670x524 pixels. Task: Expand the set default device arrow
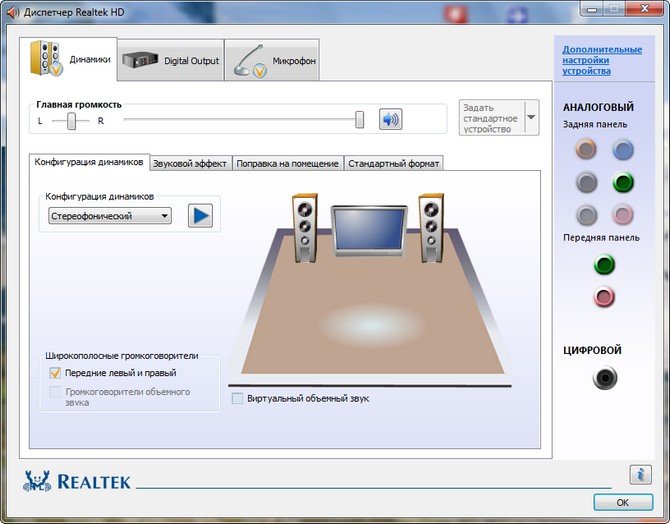click(531, 118)
